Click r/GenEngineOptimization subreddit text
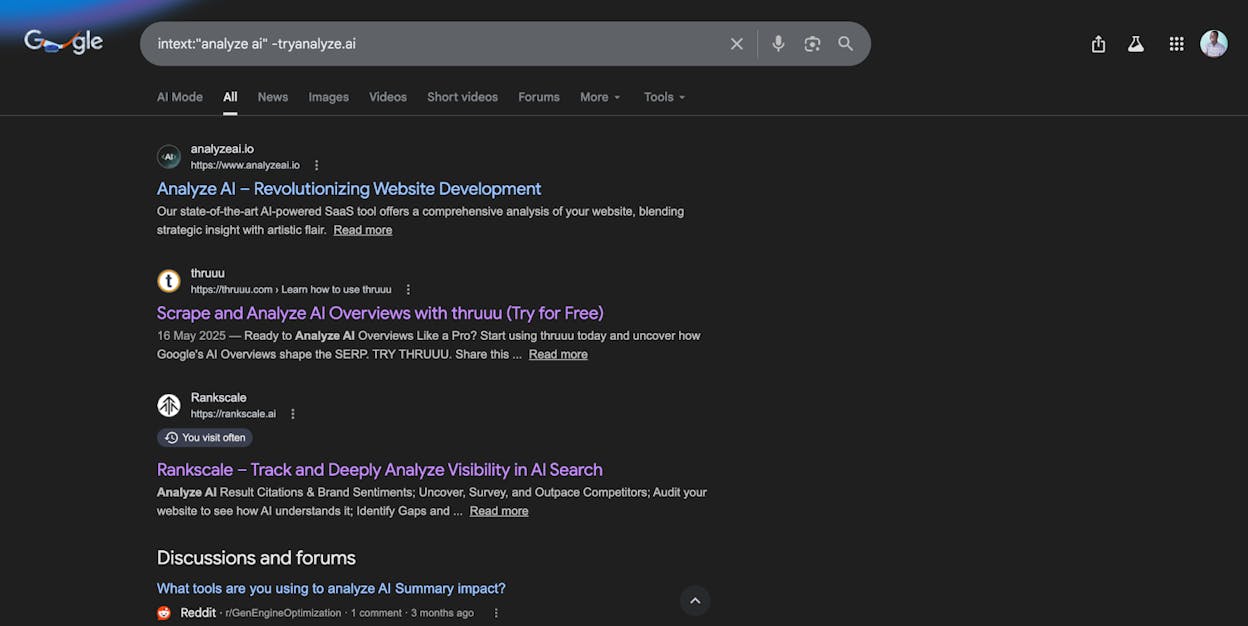The height and width of the screenshot is (626, 1248). (x=283, y=613)
